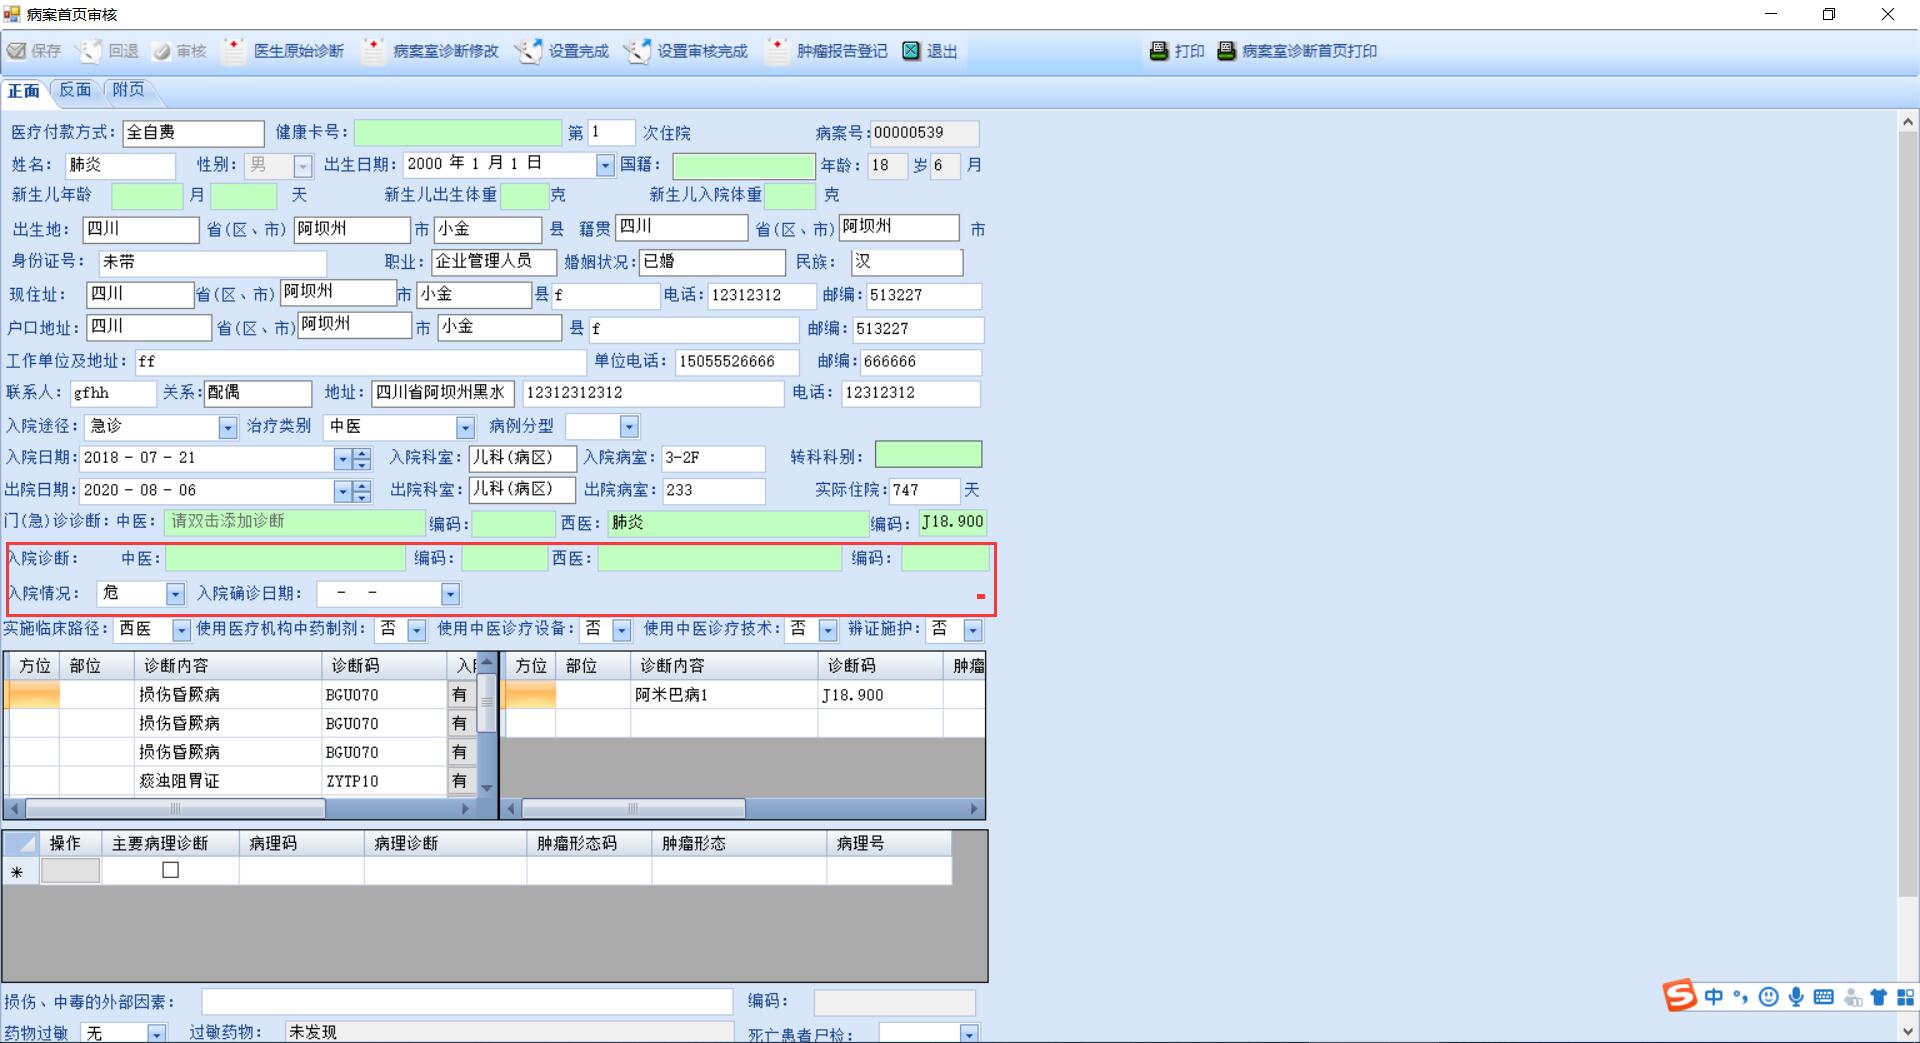Open 入院日期 calendar dropdown

[x=343, y=459]
